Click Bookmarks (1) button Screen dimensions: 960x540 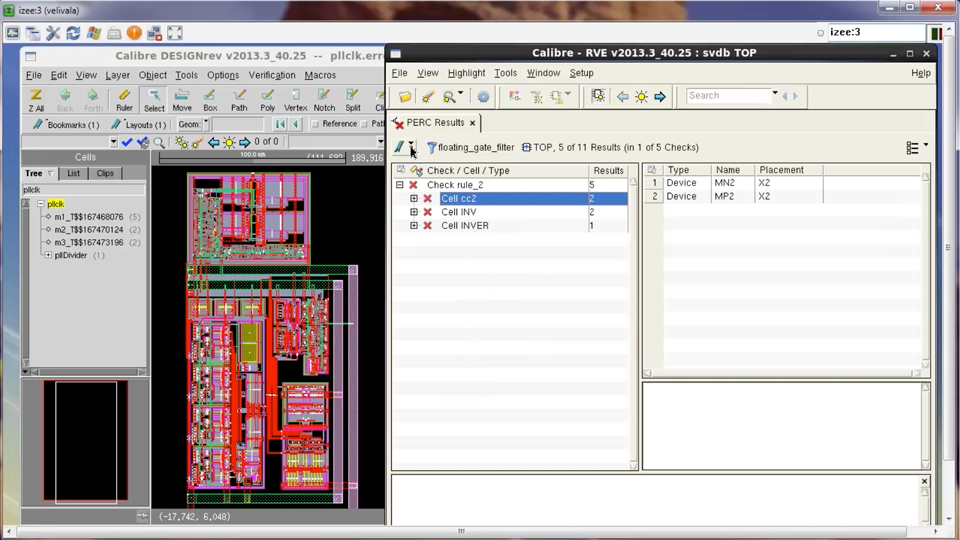pos(66,124)
